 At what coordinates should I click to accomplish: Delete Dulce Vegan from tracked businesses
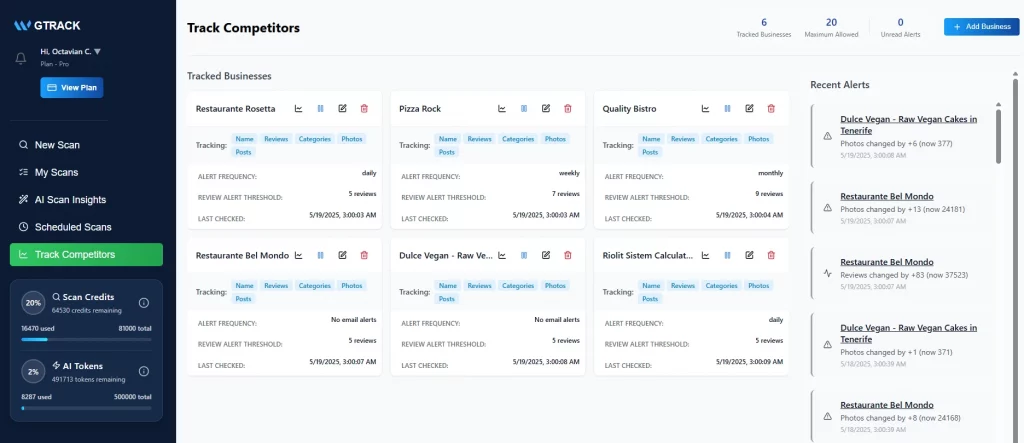pos(568,255)
